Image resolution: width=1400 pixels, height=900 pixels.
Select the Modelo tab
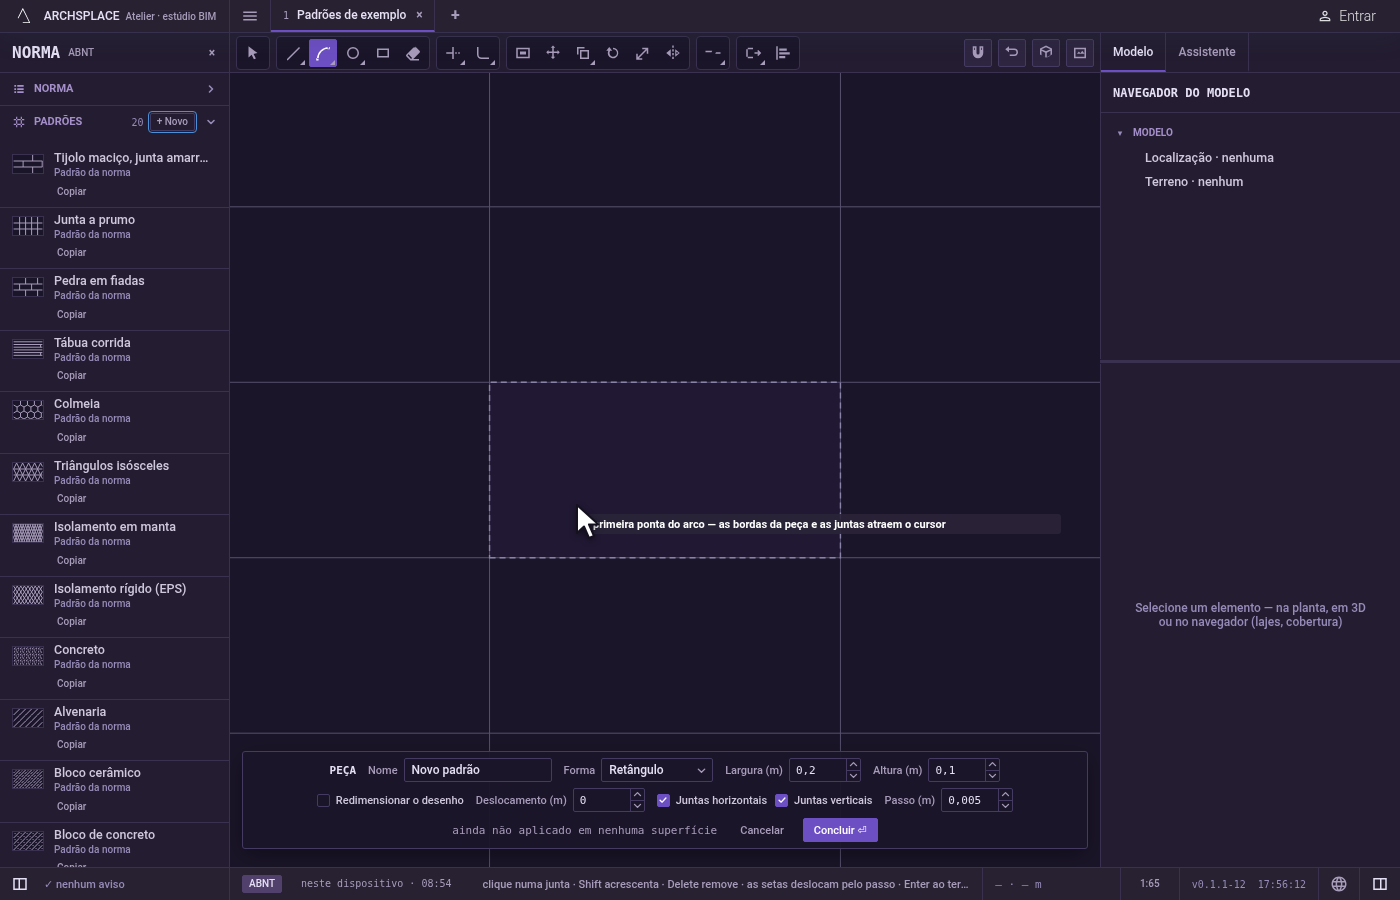(x=1133, y=52)
